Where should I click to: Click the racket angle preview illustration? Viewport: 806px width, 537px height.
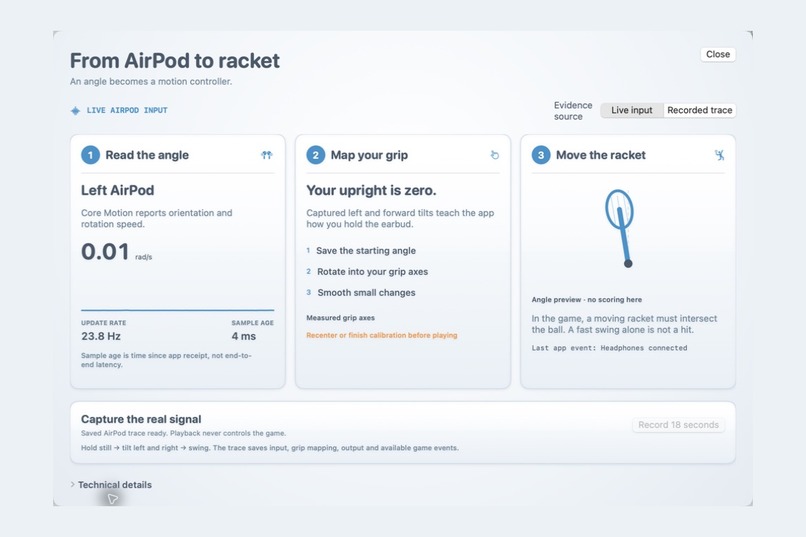pos(620,228)
